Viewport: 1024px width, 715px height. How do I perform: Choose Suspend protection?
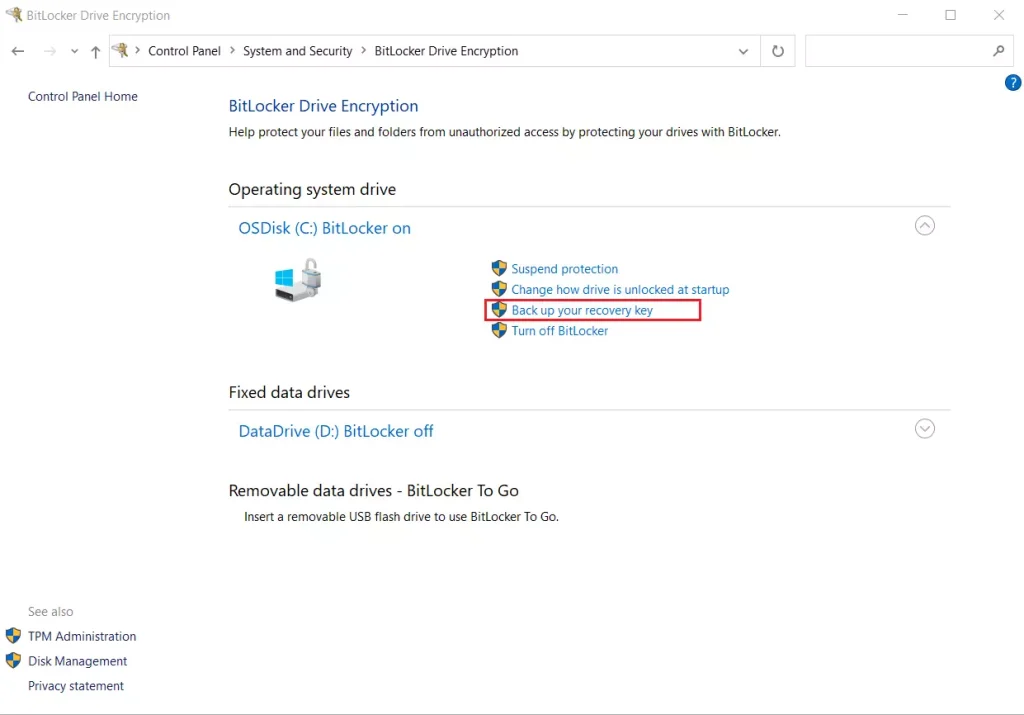pos(564,269)
